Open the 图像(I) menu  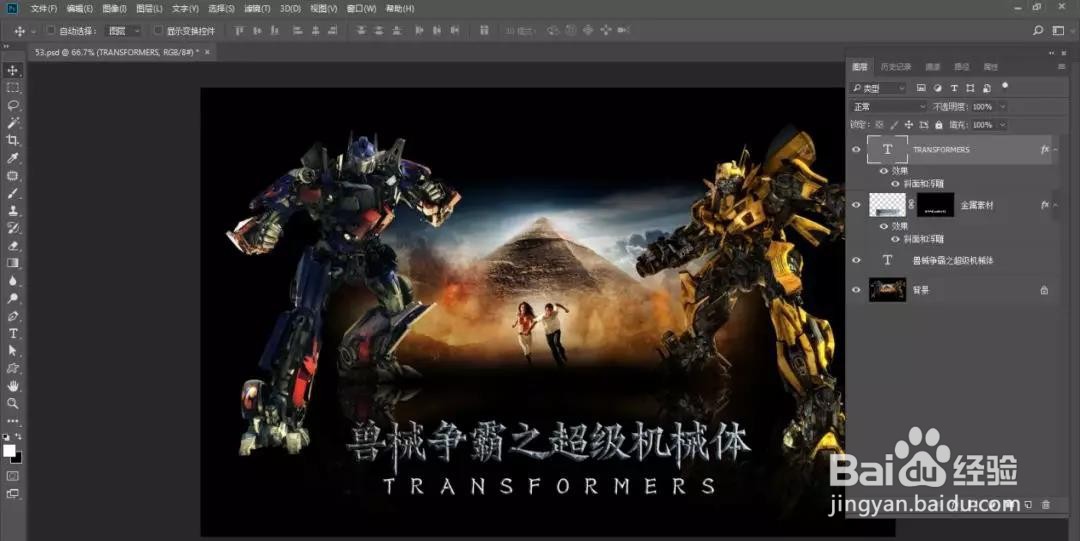tap(114, 9)
